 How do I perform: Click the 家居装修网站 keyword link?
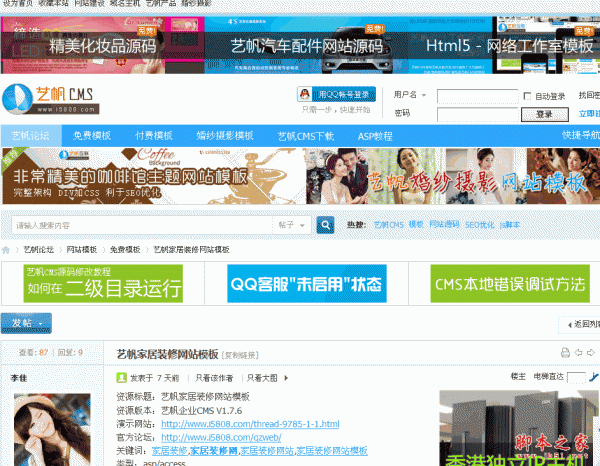point(267,451)
